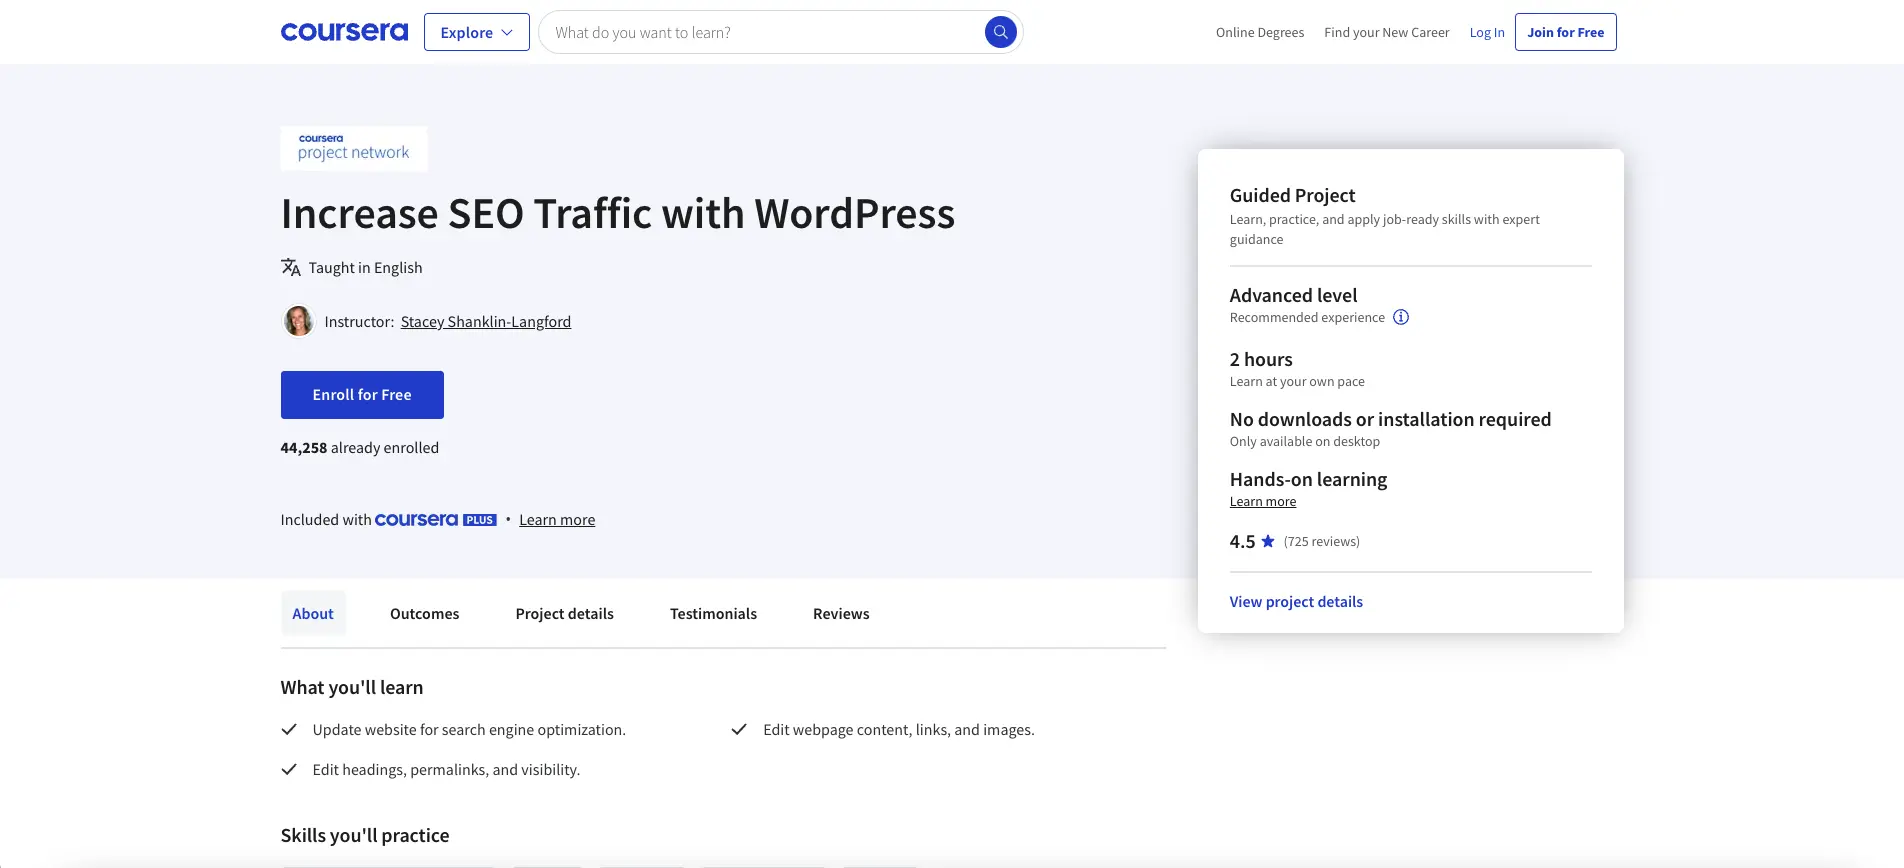Go to the Reviews tab
Image resolution: width=1904 pixels, height=868 pixels.
click(x=841, y=614)
